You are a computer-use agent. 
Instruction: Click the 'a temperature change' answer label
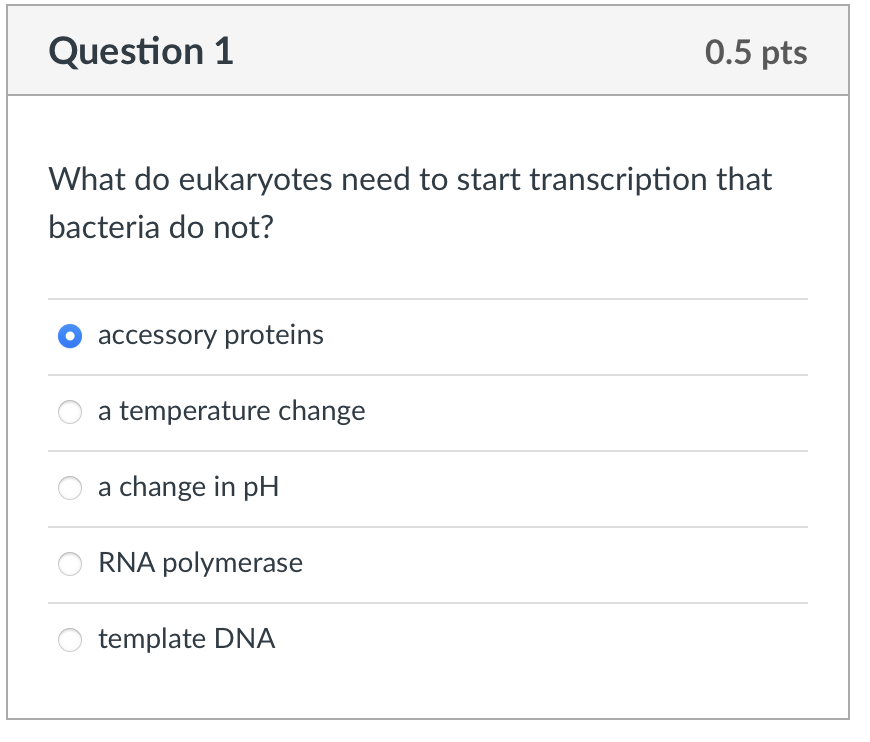[x=231, y=411]
